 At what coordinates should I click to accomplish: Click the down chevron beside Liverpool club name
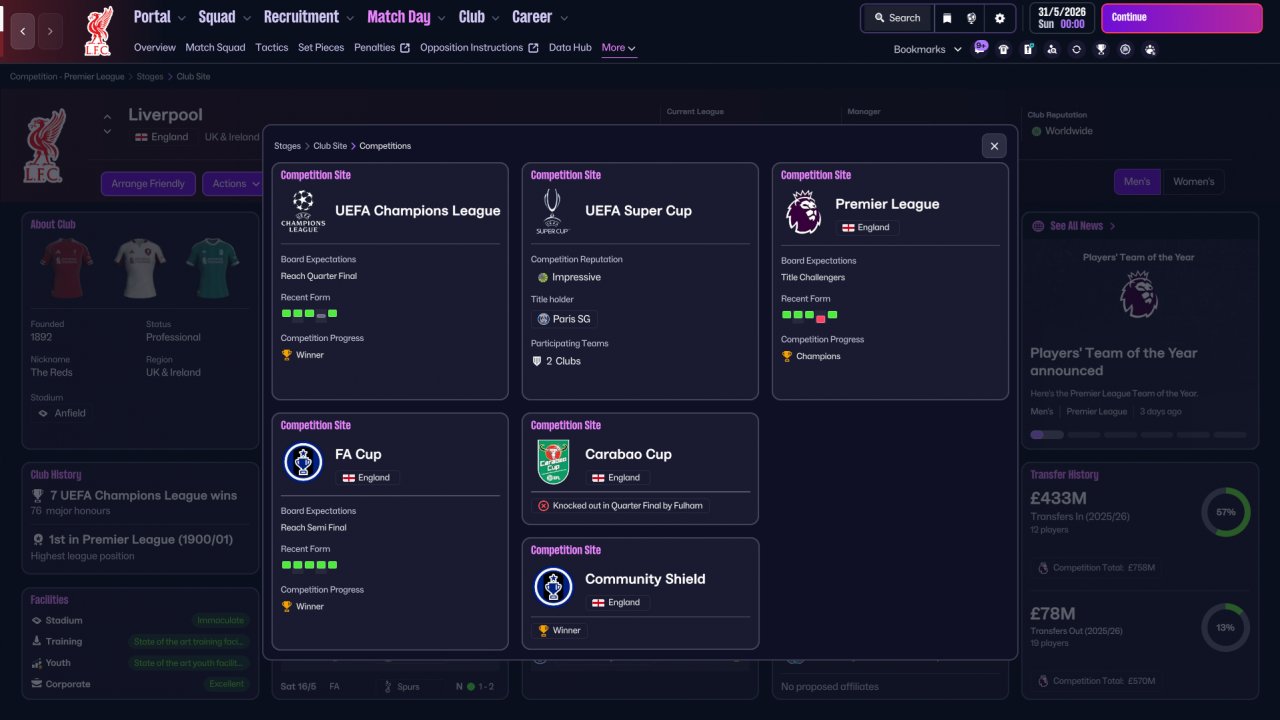coord(108,131)
